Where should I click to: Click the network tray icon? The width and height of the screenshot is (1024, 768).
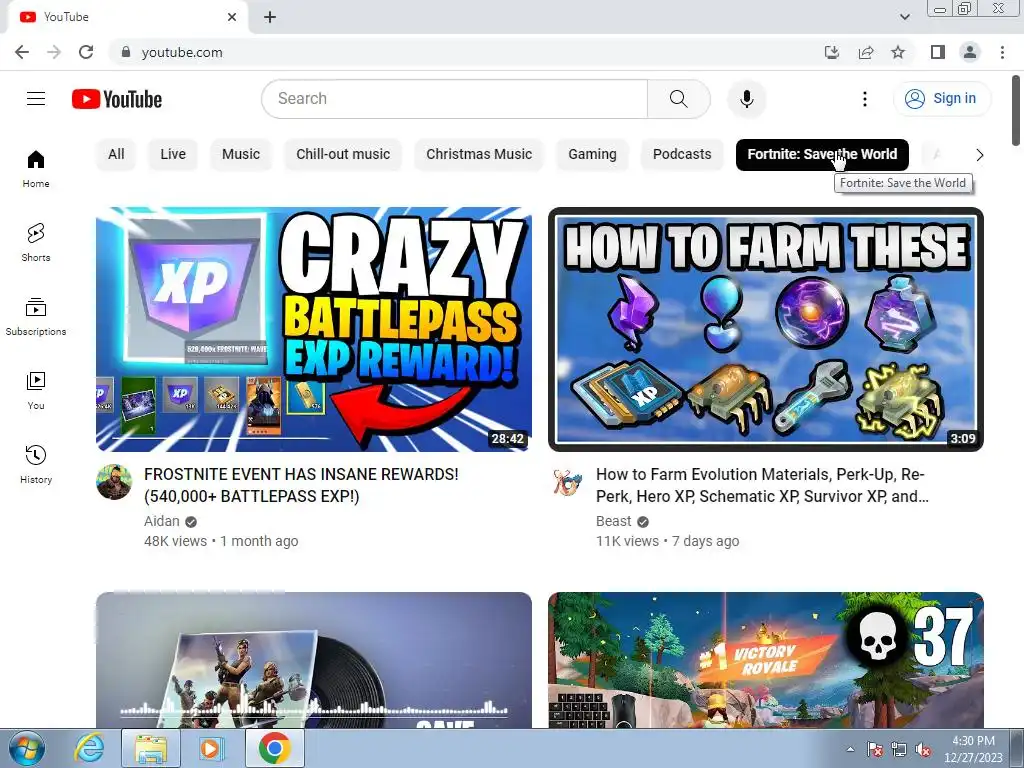(x=899, y=750)
